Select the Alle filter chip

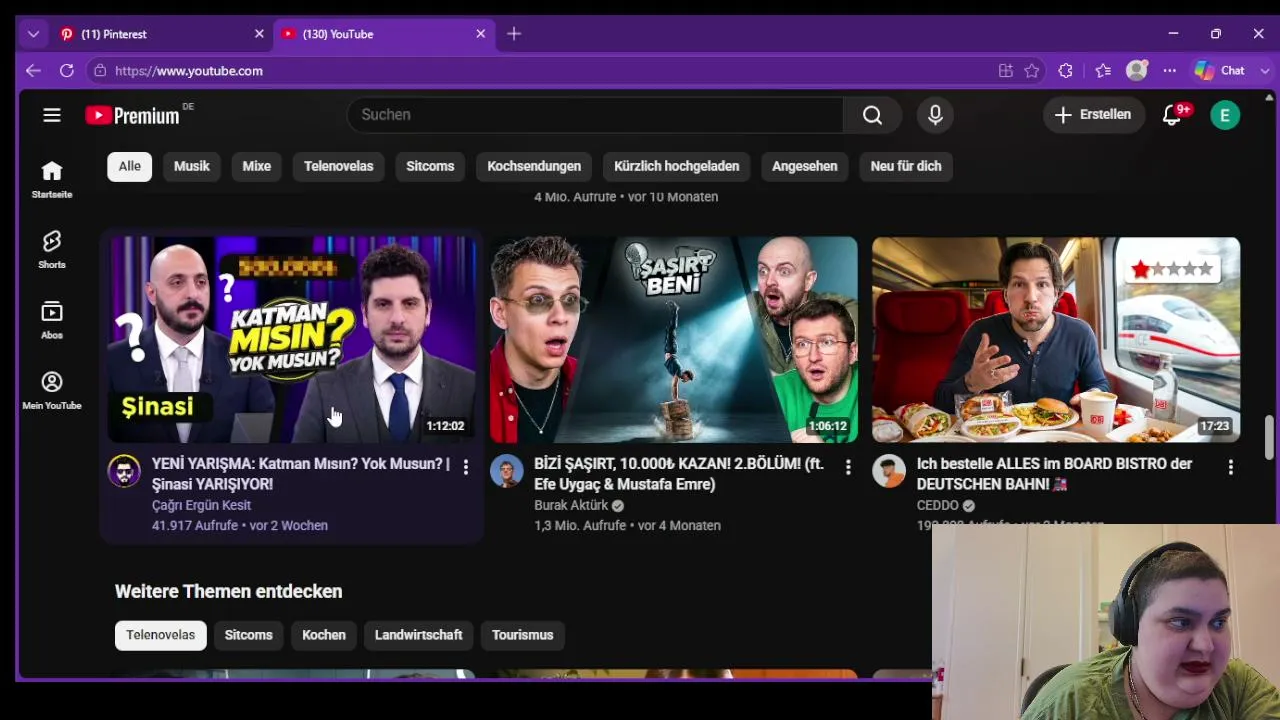(130, 166)
